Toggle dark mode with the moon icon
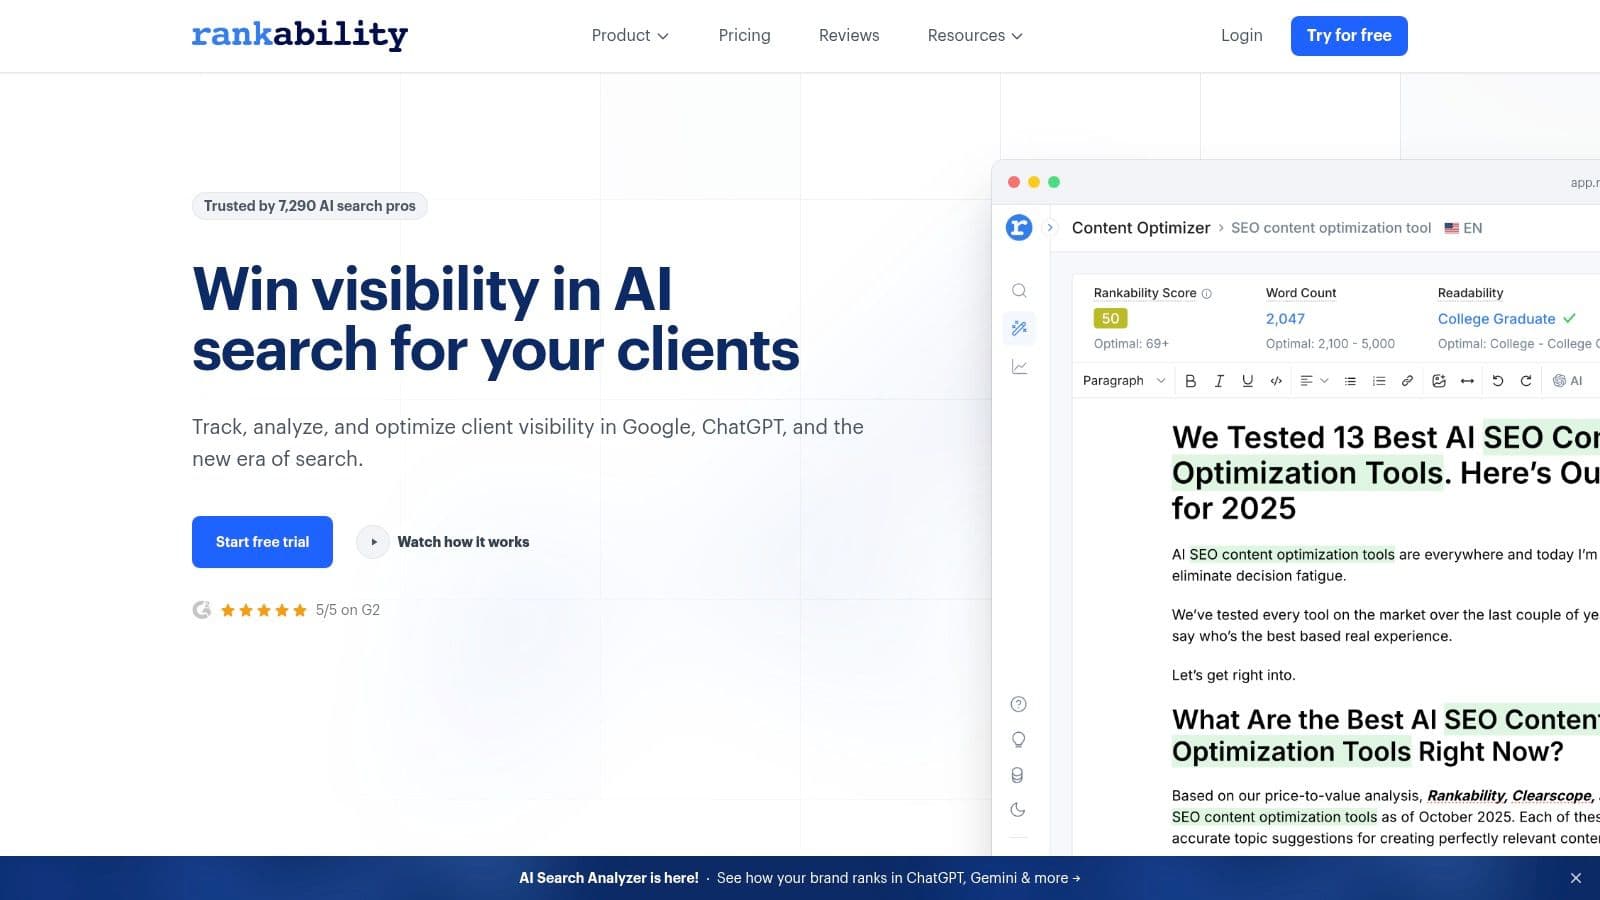1600x900 pixels. pyautogui.click(x=1019, y=809)
